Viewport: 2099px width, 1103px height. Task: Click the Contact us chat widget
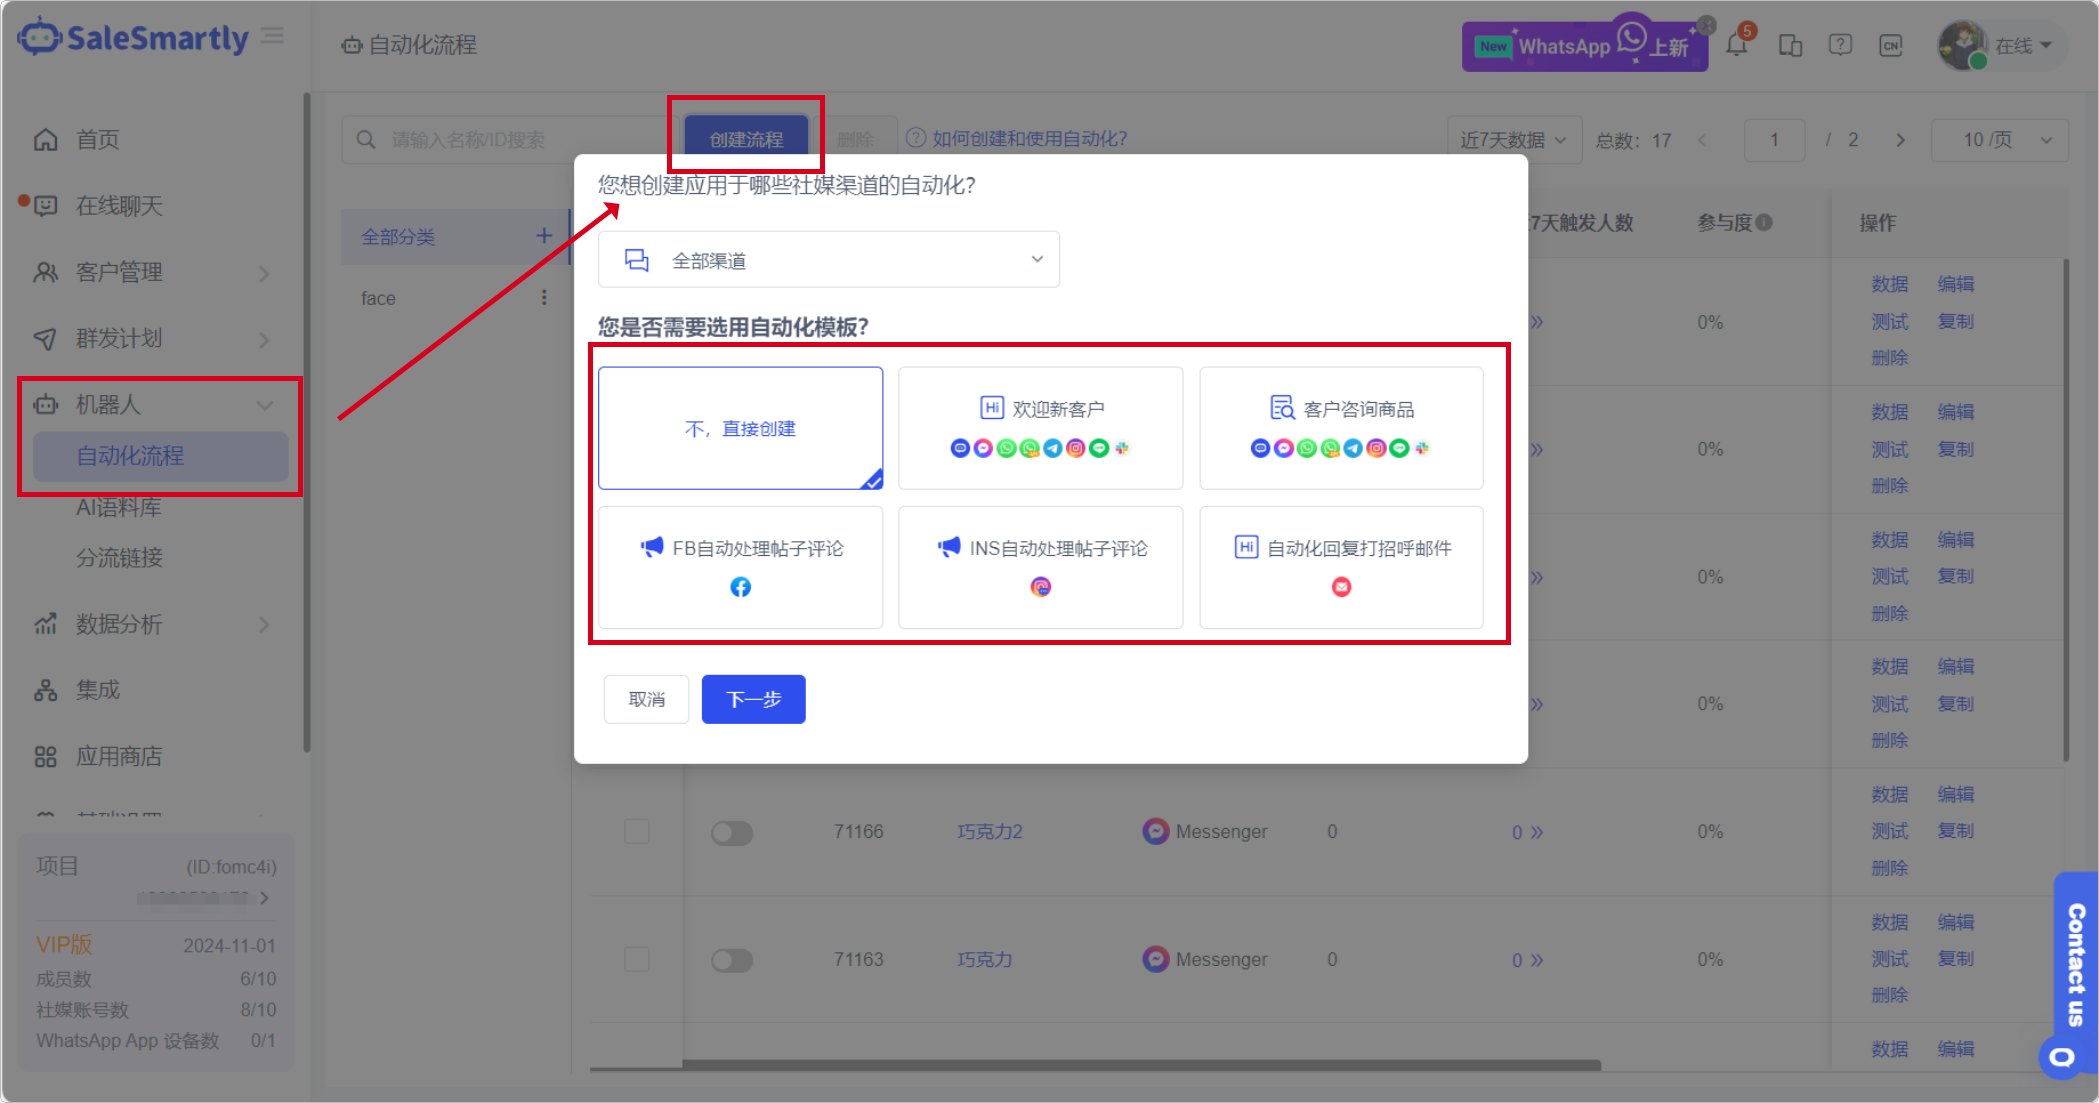2075,965
